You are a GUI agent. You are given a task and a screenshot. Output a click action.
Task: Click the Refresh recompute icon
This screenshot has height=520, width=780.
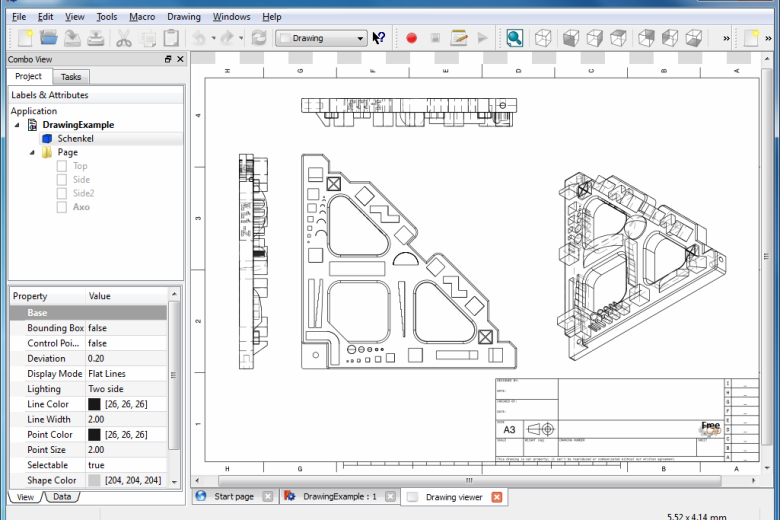tap(259, 38)
